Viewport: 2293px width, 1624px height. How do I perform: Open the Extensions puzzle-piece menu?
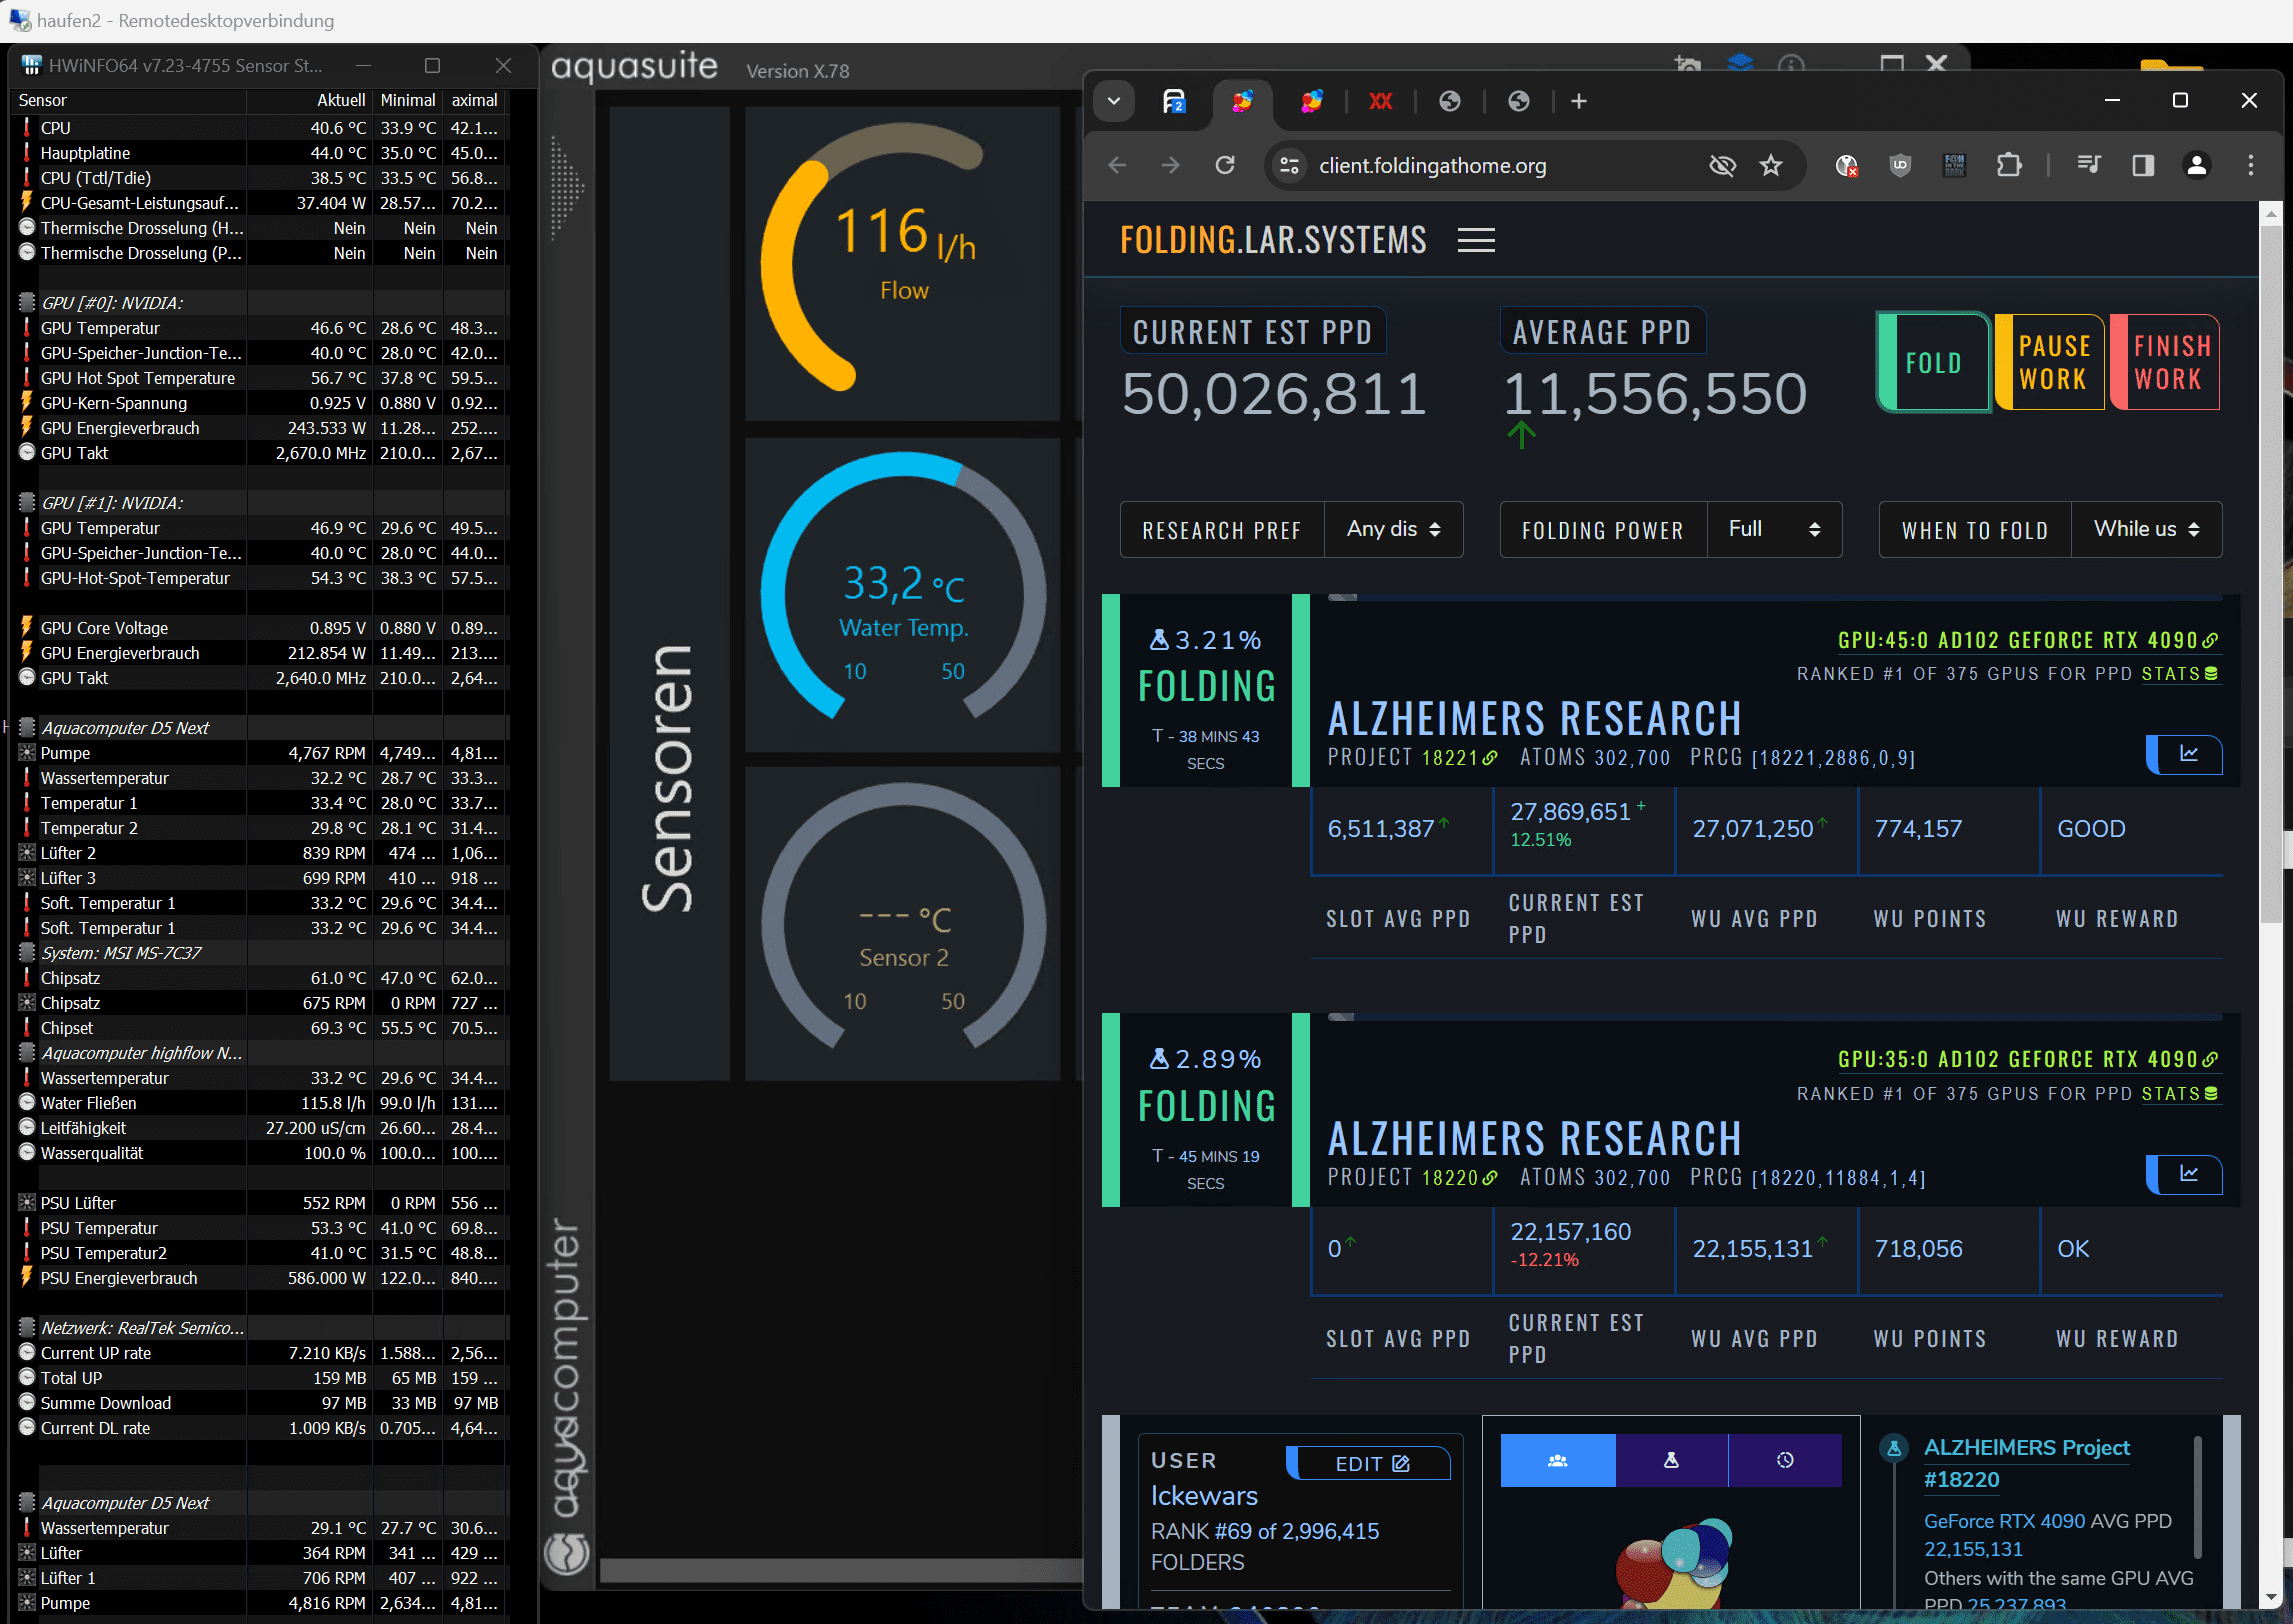2009,165
